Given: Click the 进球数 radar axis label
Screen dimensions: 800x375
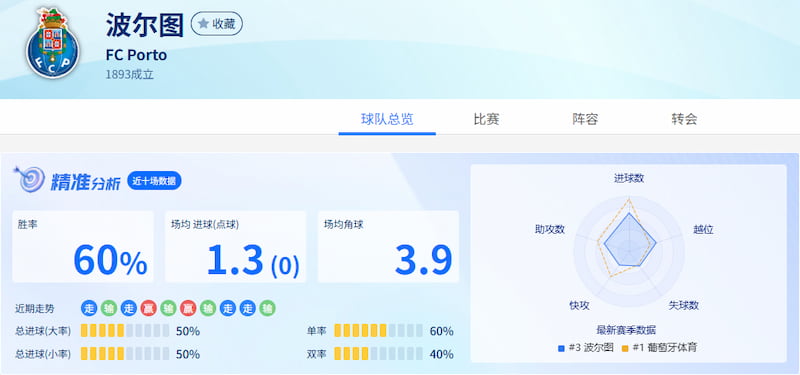Looking at the screenshot, I should 629,178.
